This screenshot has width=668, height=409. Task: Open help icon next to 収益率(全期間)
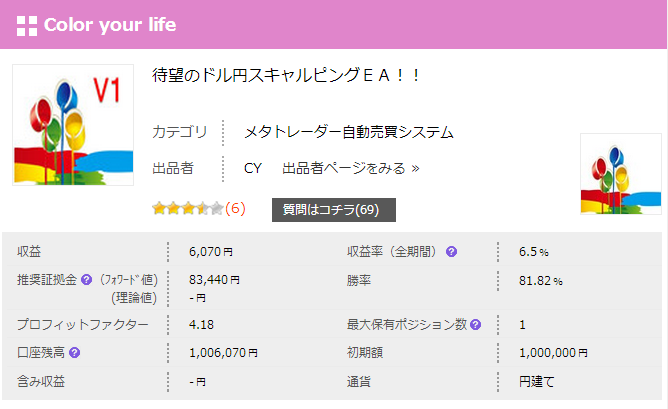point(451,252)
